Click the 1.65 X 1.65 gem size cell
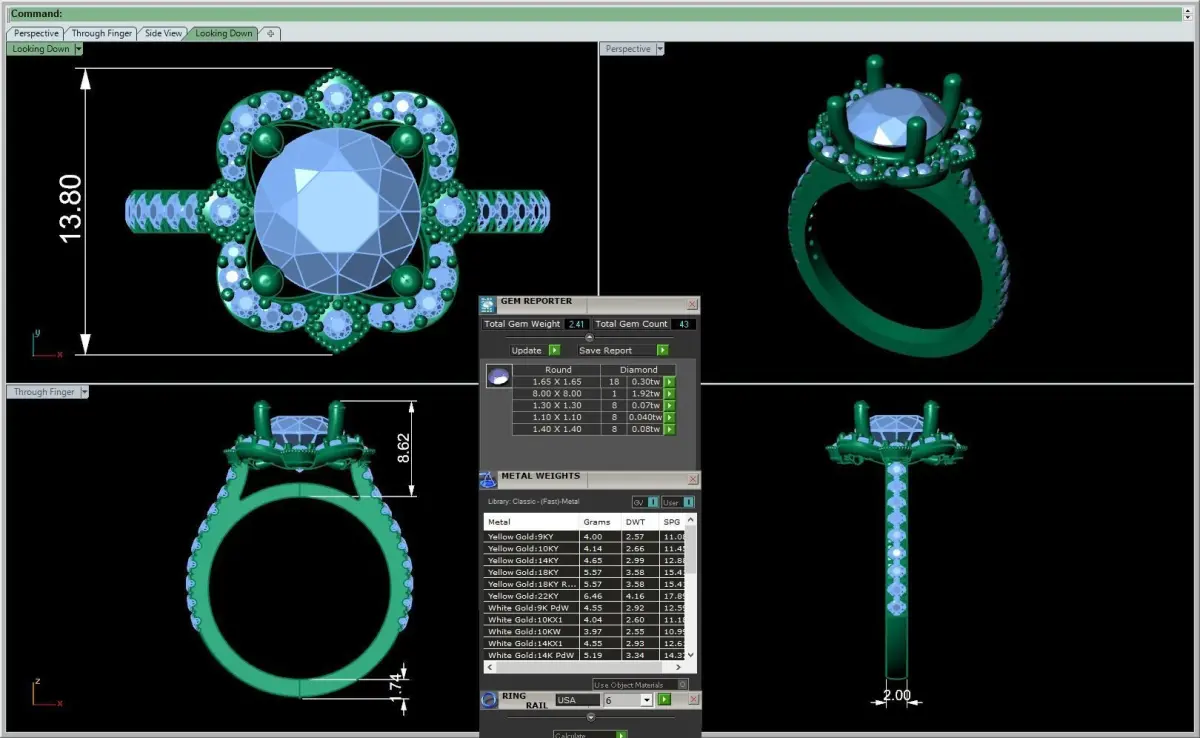Viewport: 1200px width, 738px height. [x=557, y=382]
